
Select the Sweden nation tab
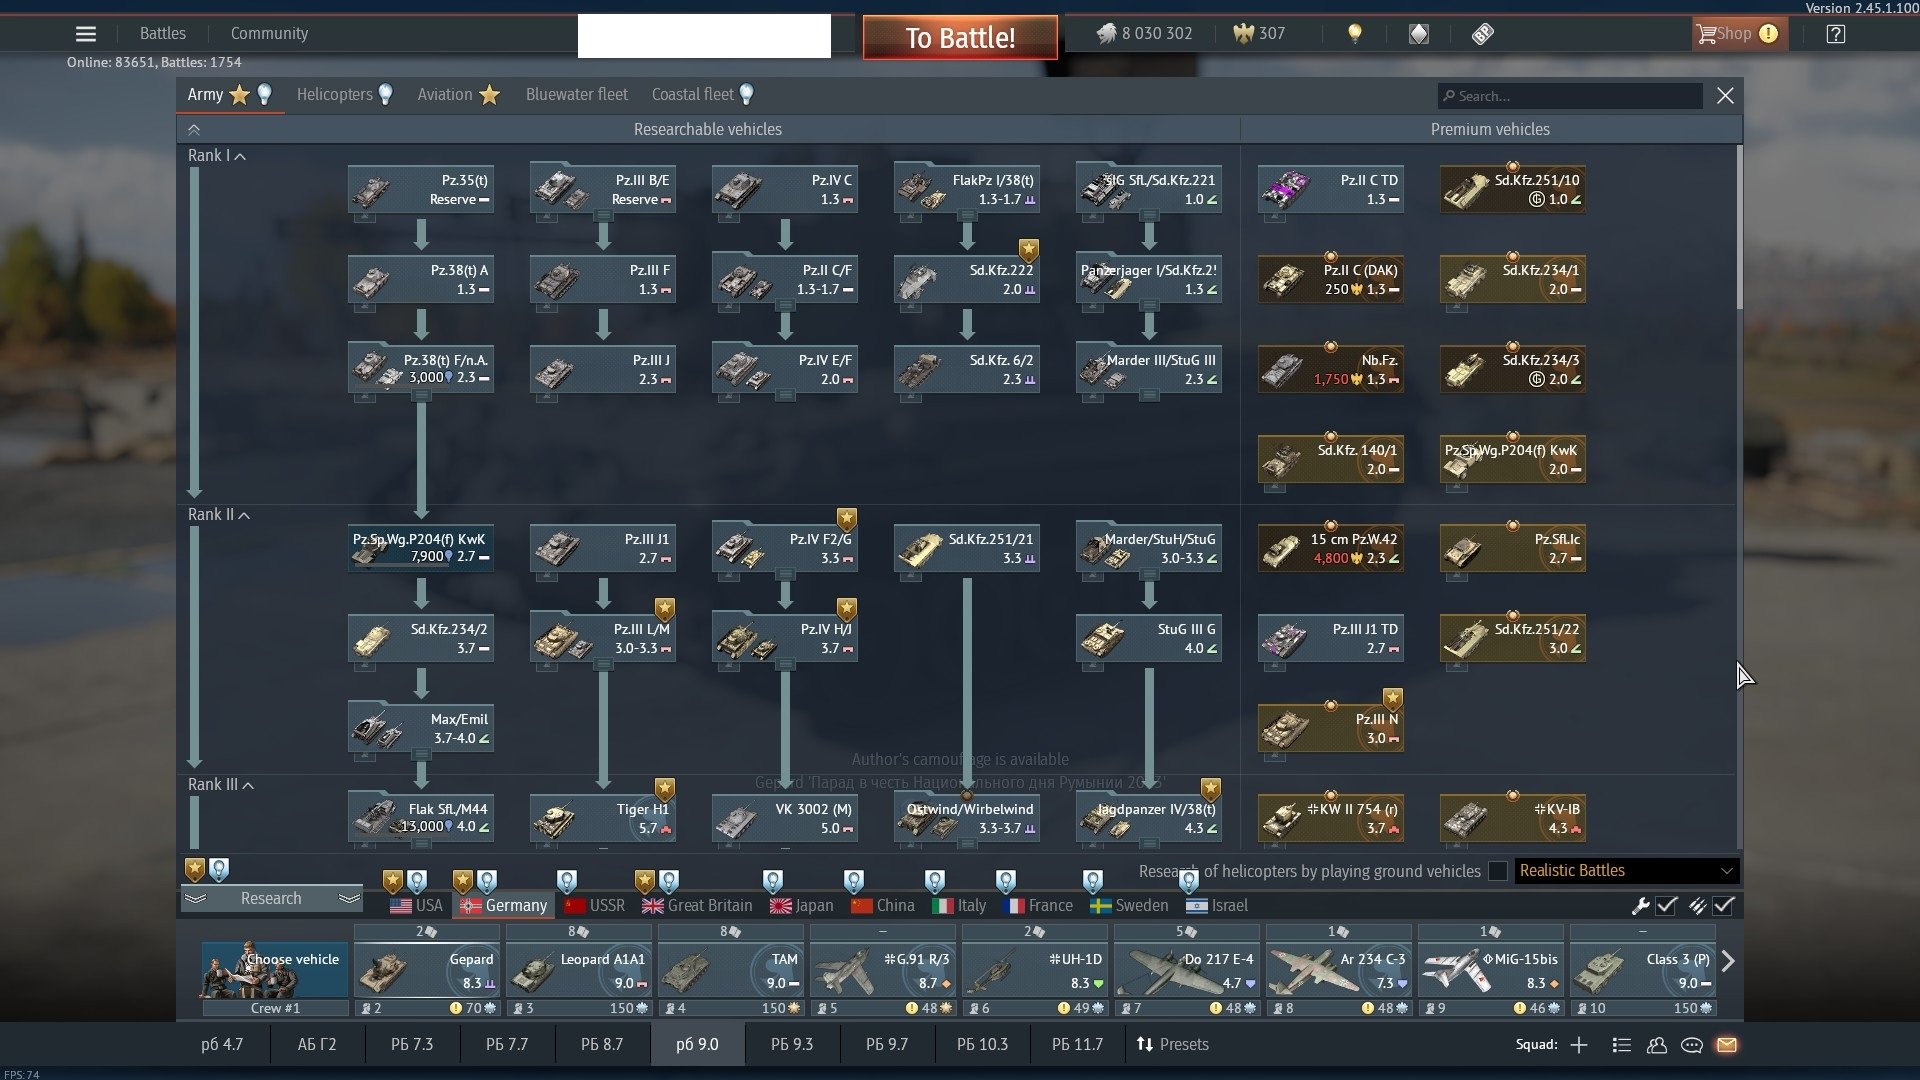1129,906
